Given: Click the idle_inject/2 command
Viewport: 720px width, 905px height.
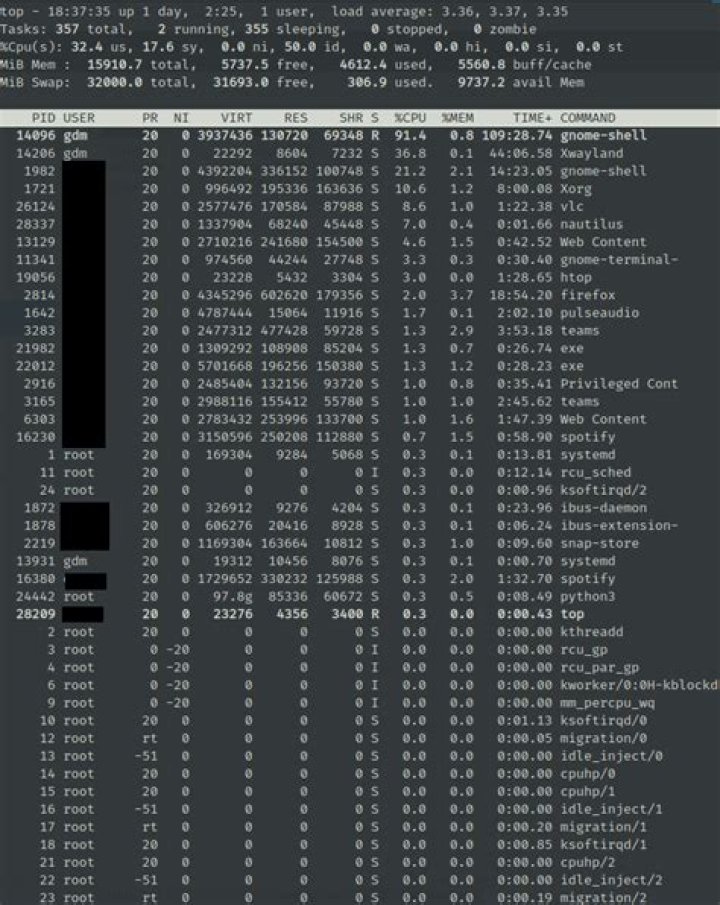Looking at the screenshot, I should point(611,880).
